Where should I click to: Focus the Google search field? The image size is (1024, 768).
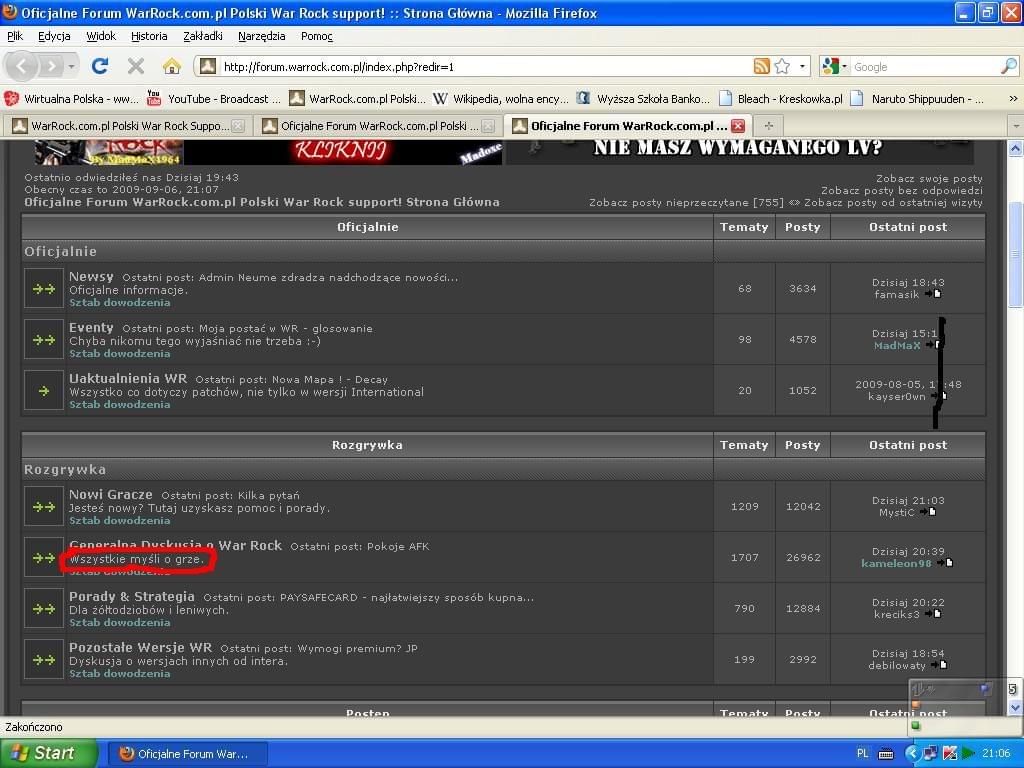926,67
